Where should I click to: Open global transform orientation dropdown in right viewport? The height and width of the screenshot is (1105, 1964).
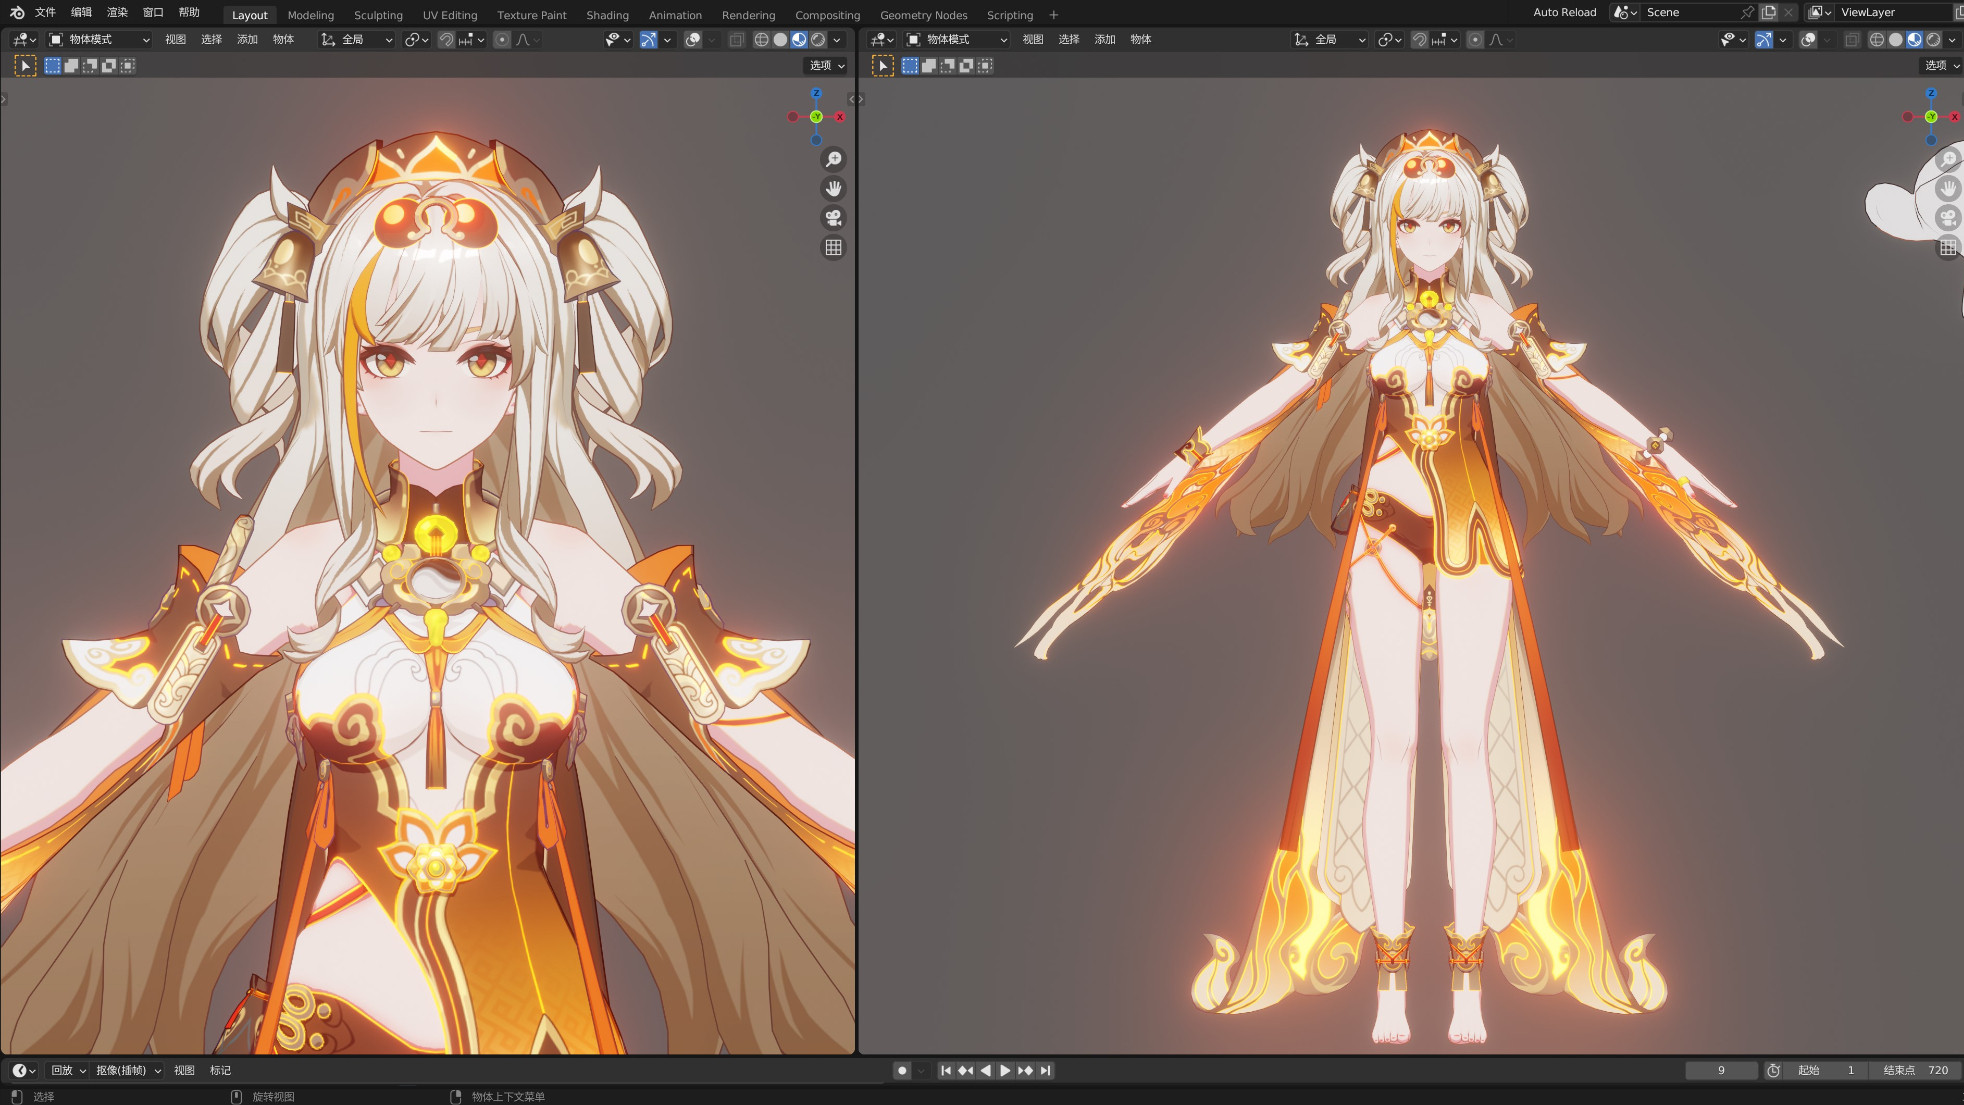(1331, 40)
